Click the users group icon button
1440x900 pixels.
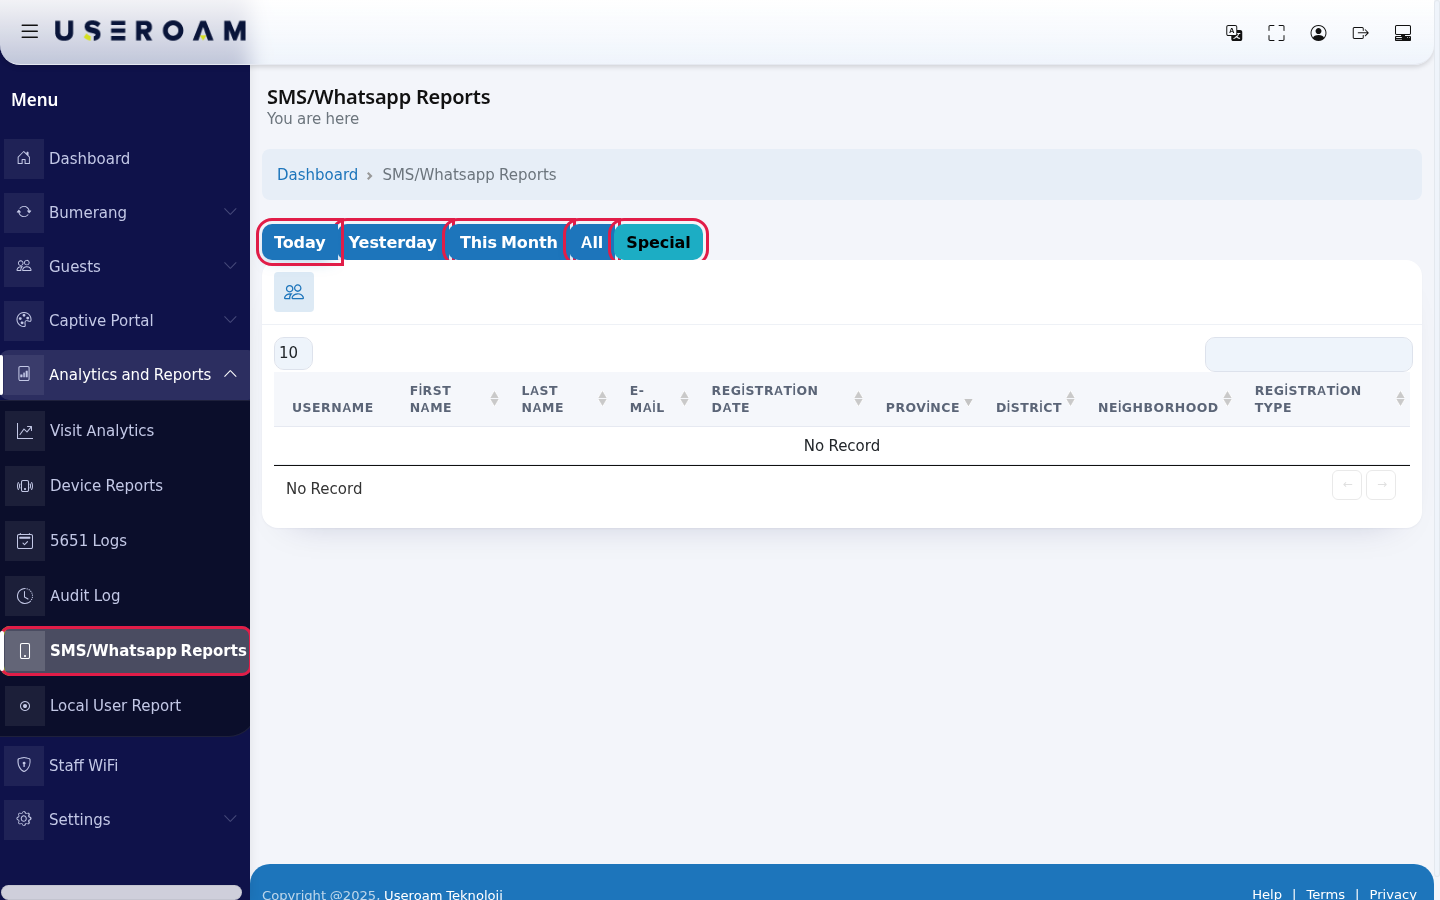coord(294,292)
